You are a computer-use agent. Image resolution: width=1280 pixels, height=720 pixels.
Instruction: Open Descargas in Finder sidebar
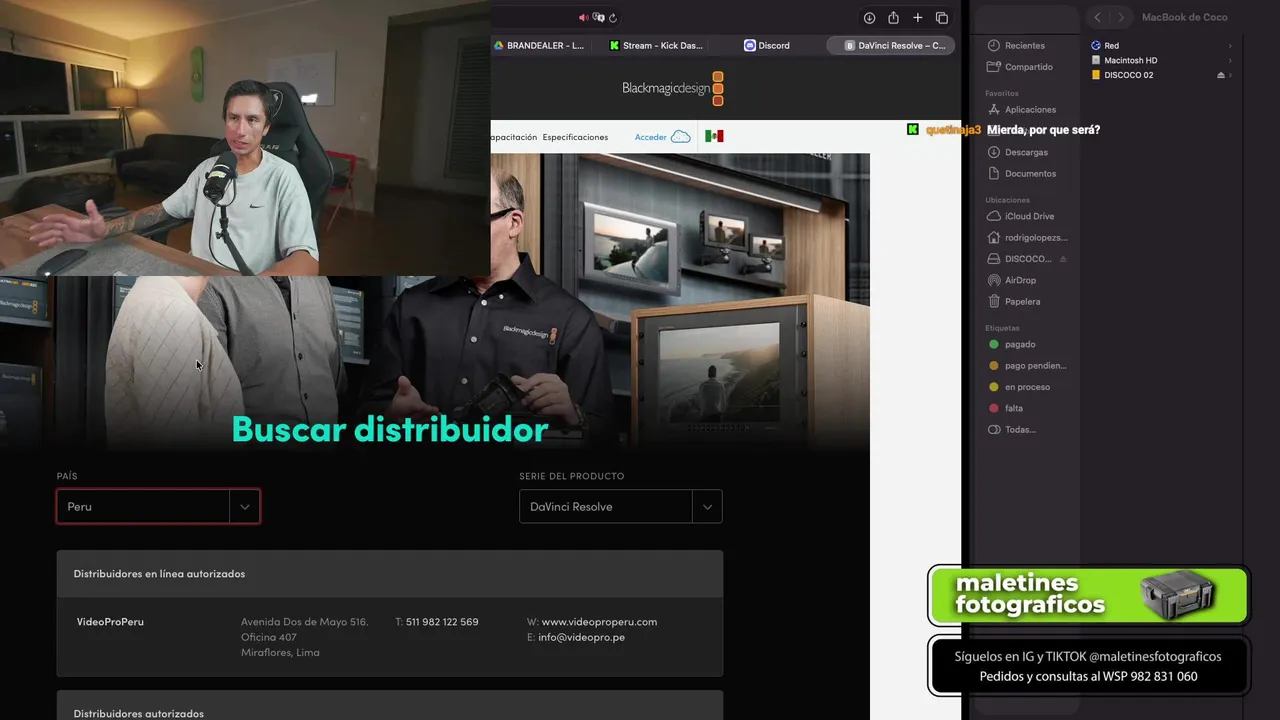click(x=1018, y=152)
